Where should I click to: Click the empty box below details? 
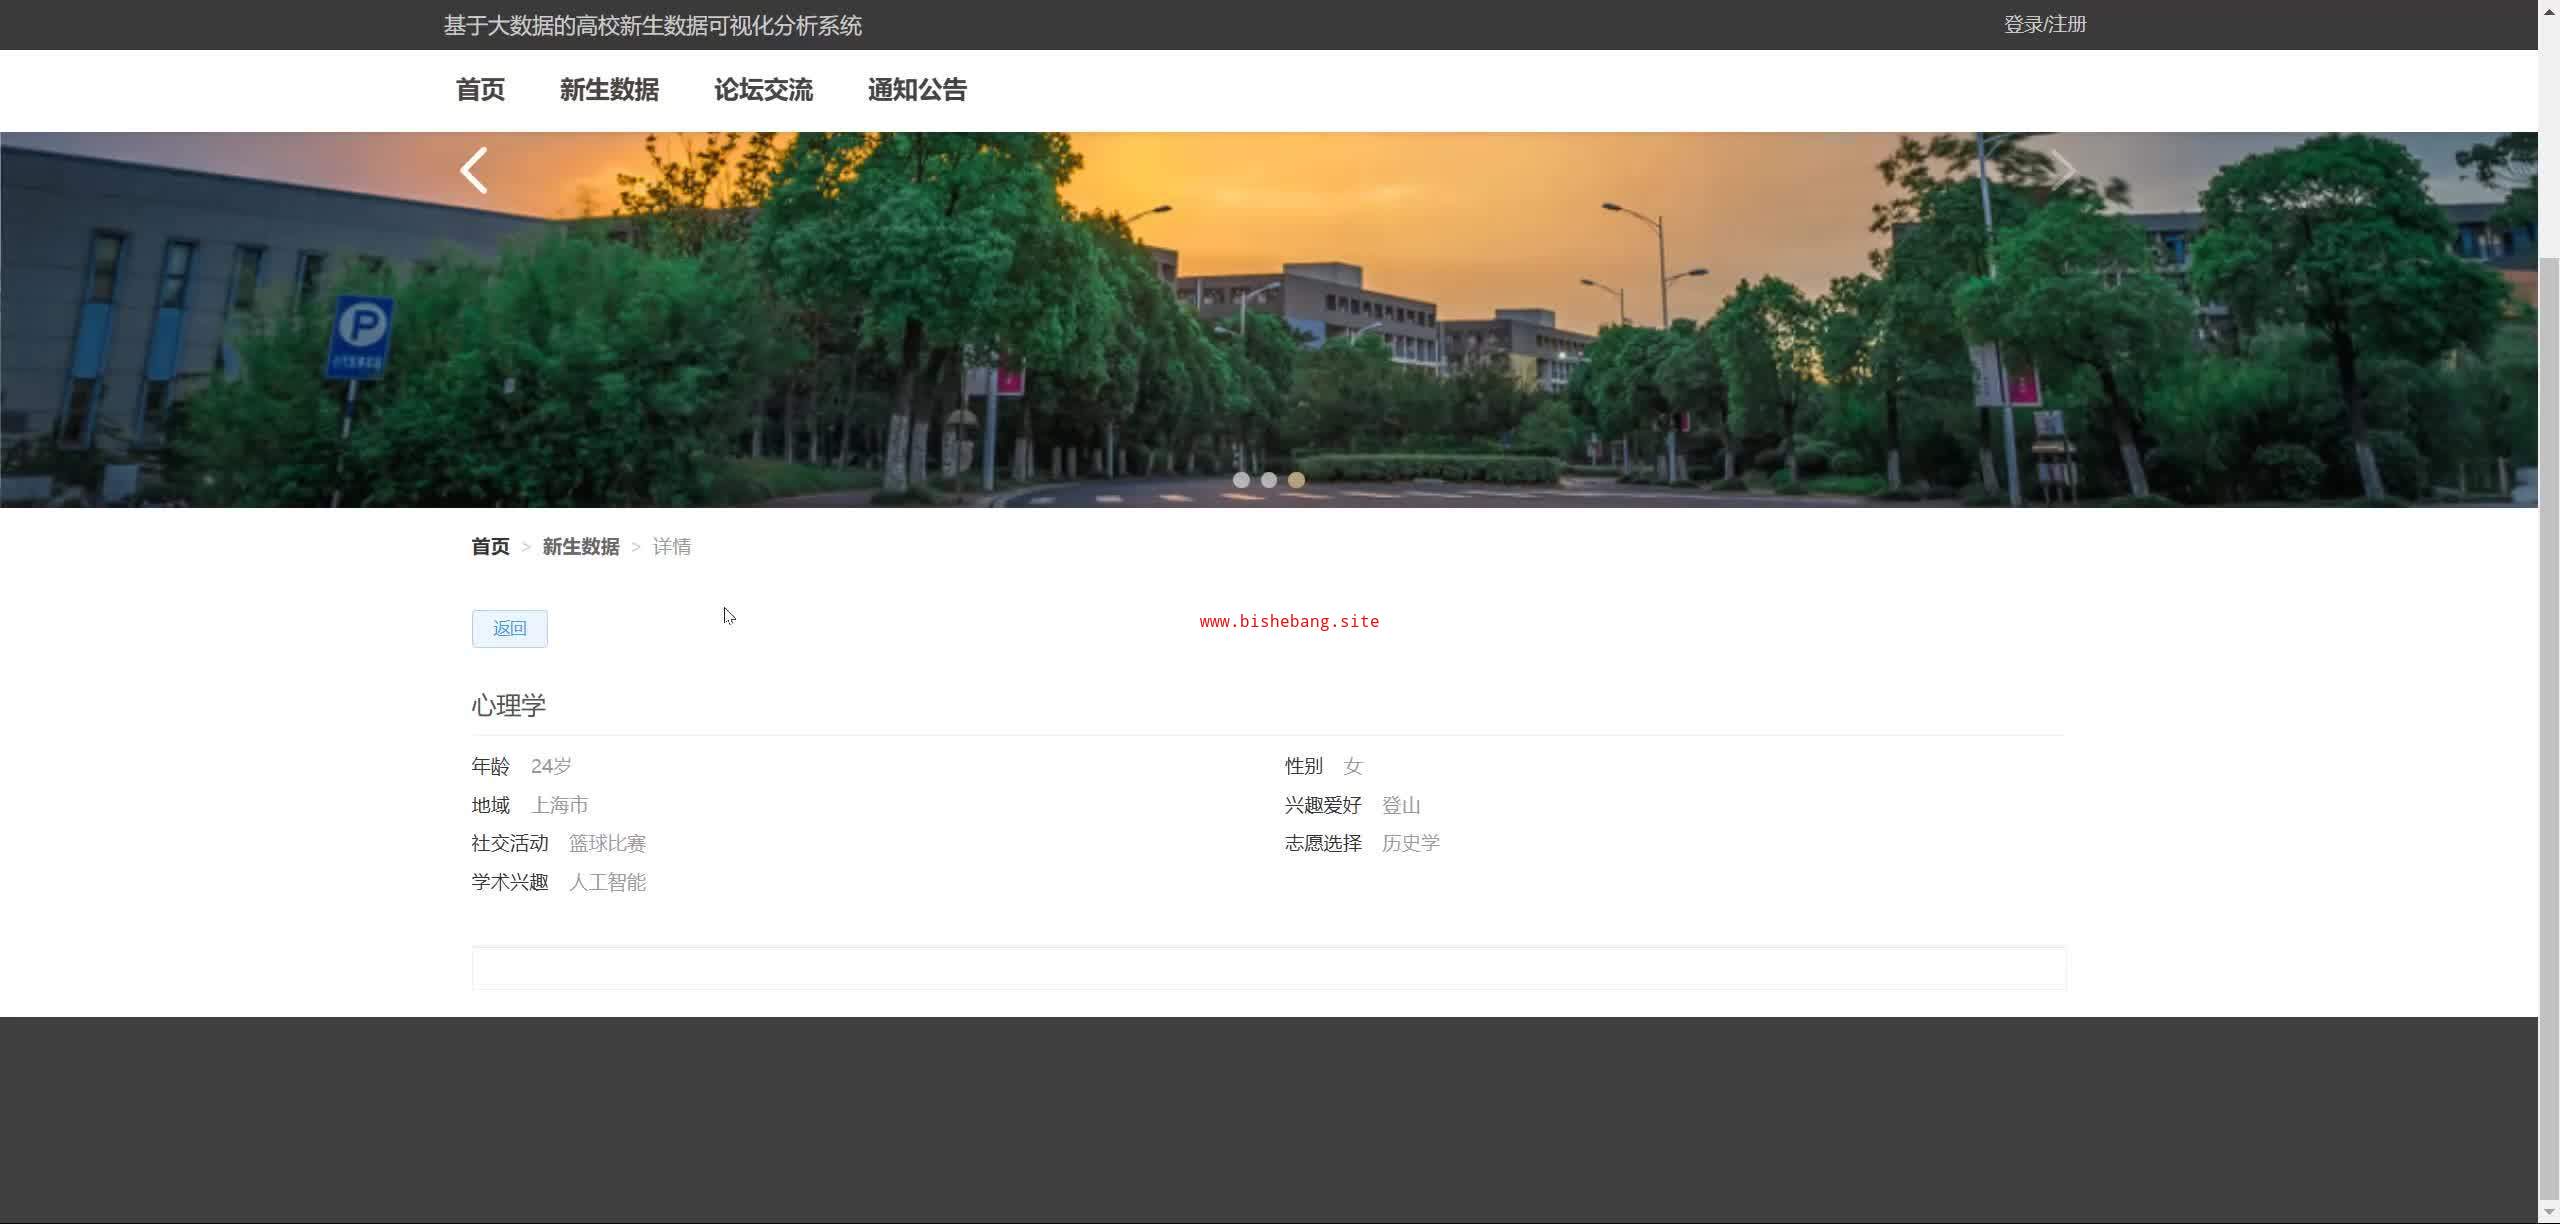coord(1268,968)
